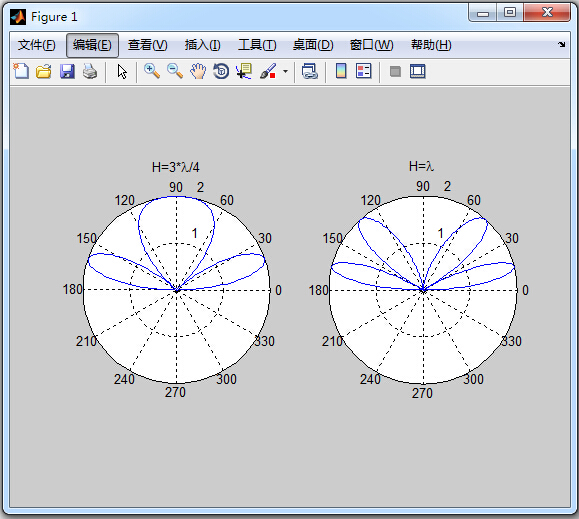Image resolution: width=579 pixels, height=519 pixels.
Task: Insert a legend via toolbar icon
Action: coord(364,71)
